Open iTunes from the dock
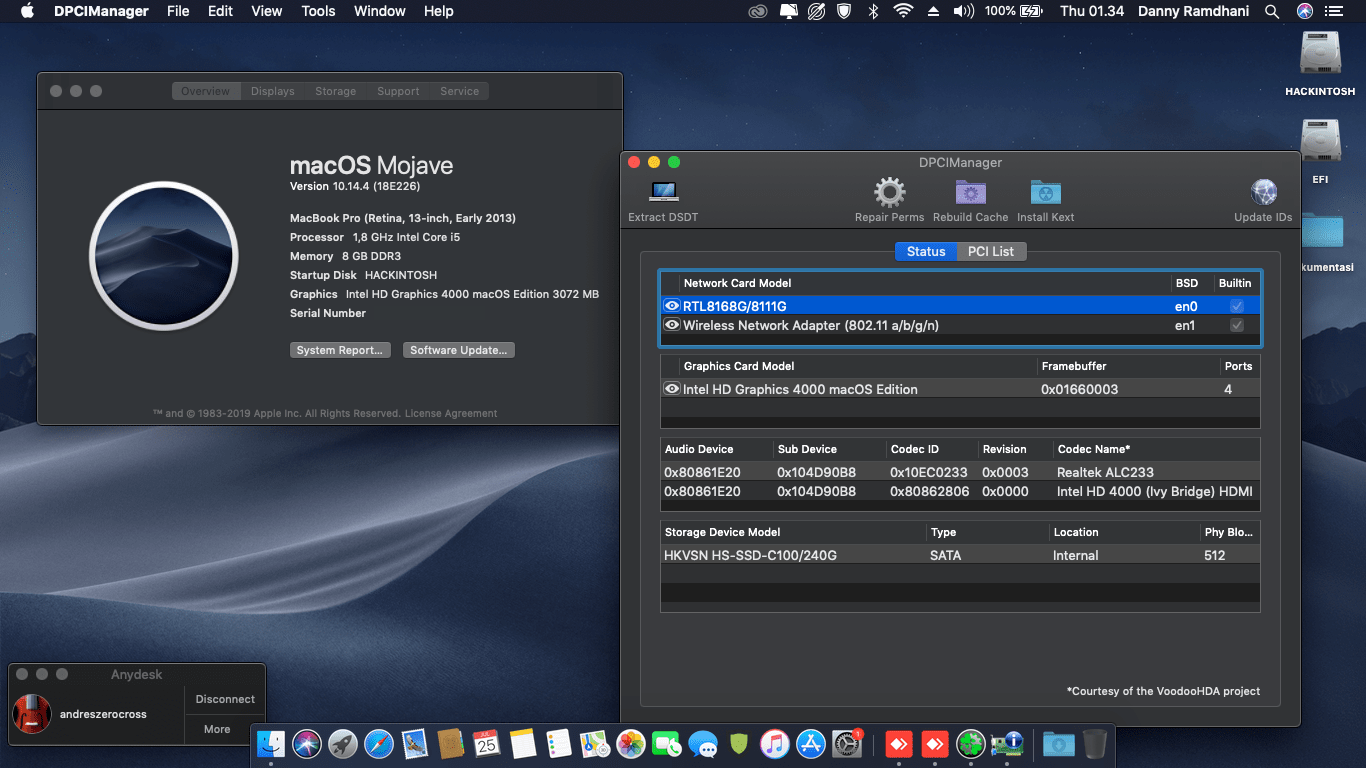 774,743
